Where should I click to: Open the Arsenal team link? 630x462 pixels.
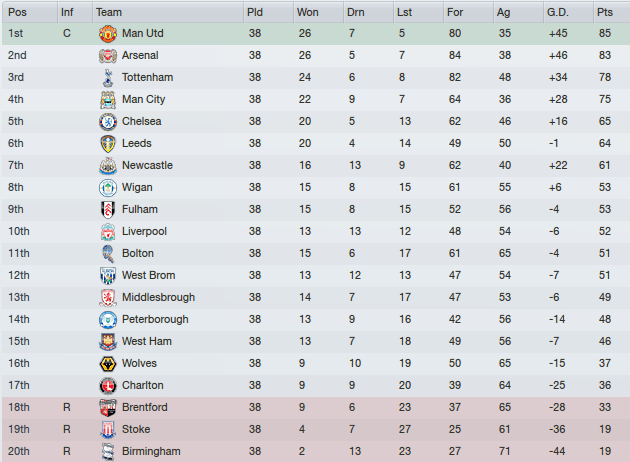tap(140, 56)
